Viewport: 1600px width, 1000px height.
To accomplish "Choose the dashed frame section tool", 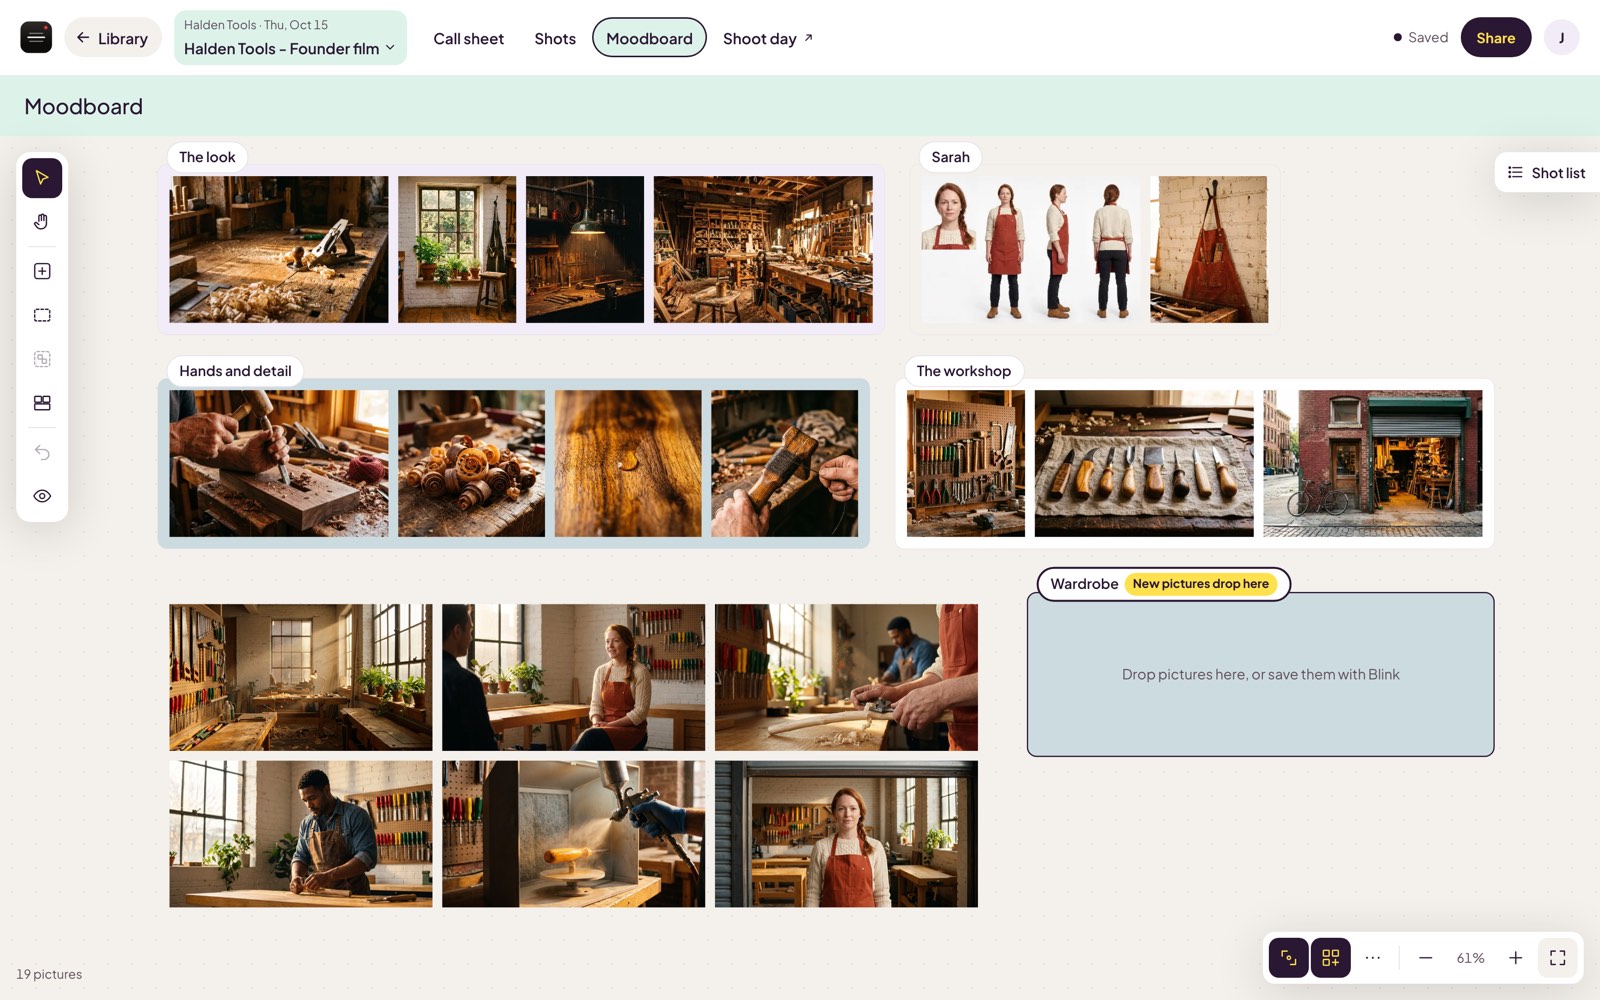I will [42, 315].
